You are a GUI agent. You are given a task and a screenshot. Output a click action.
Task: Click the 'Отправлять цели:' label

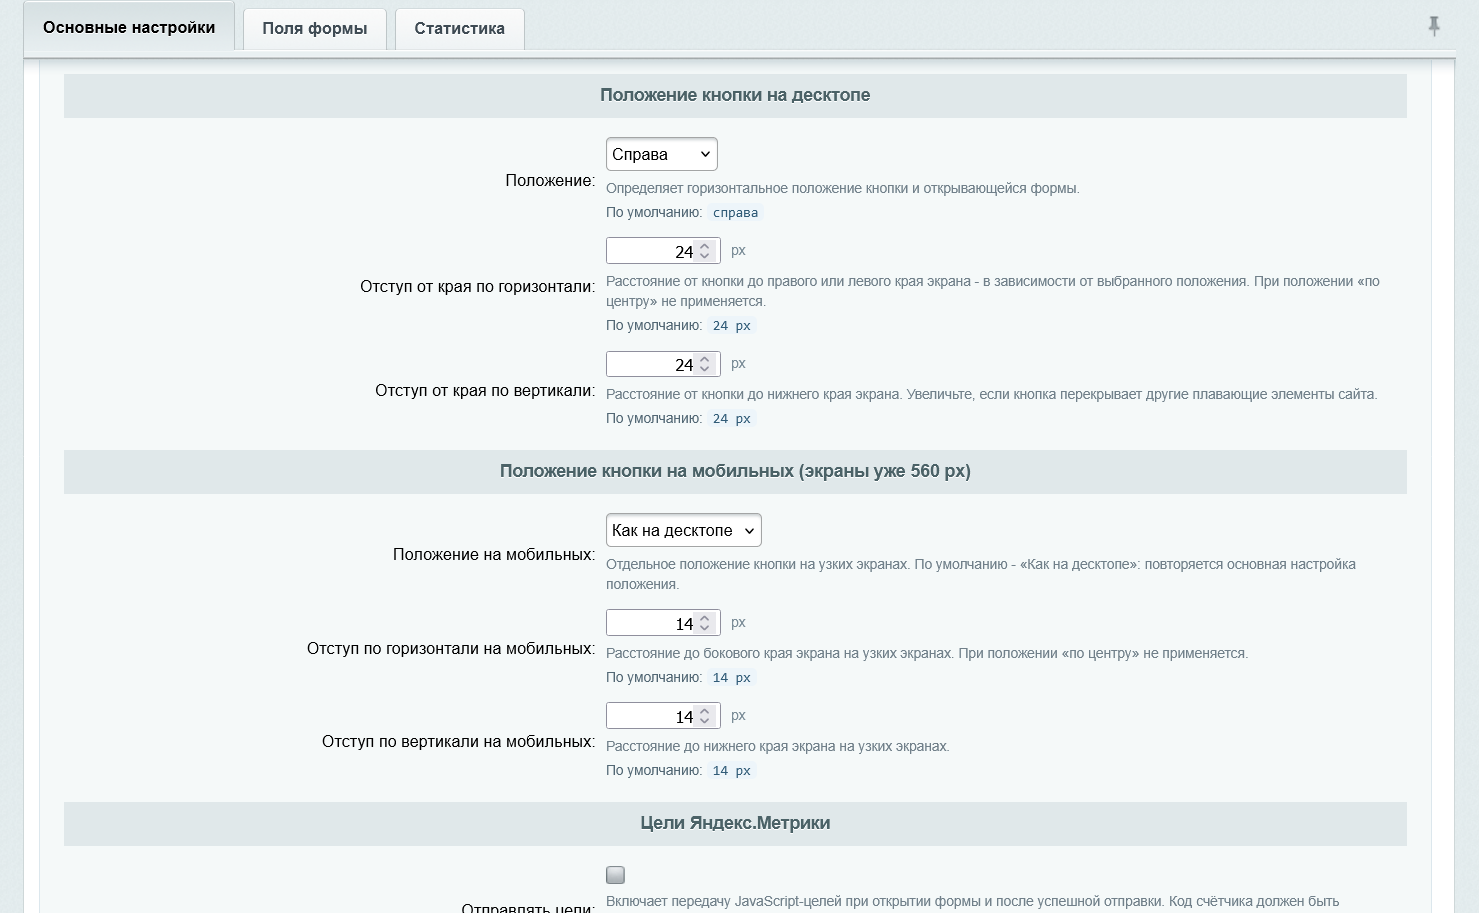(528, 908)
